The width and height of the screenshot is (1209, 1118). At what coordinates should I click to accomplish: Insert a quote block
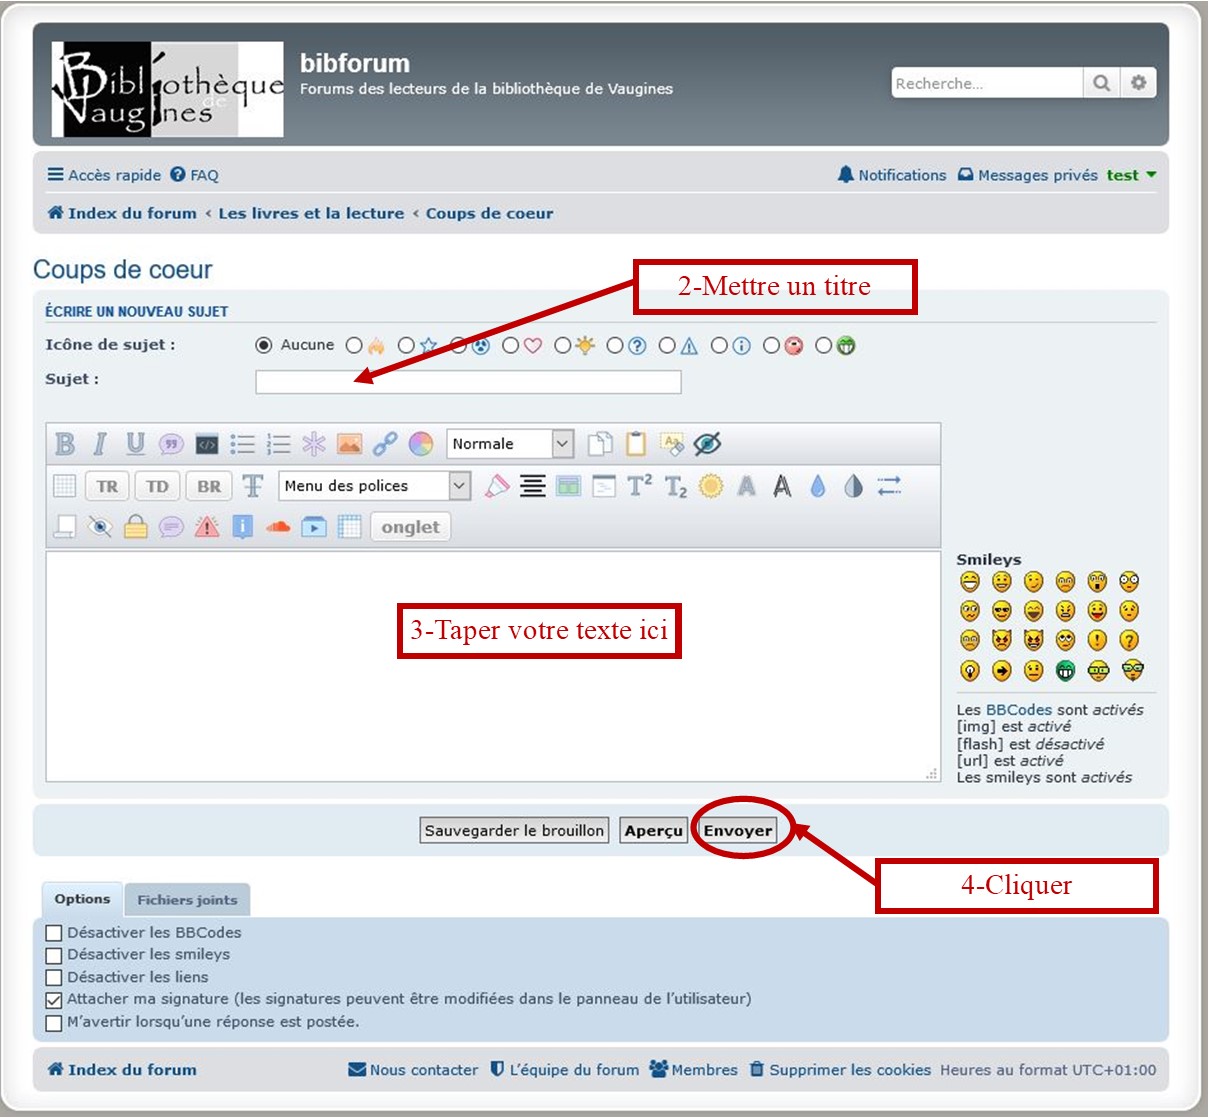171,444
